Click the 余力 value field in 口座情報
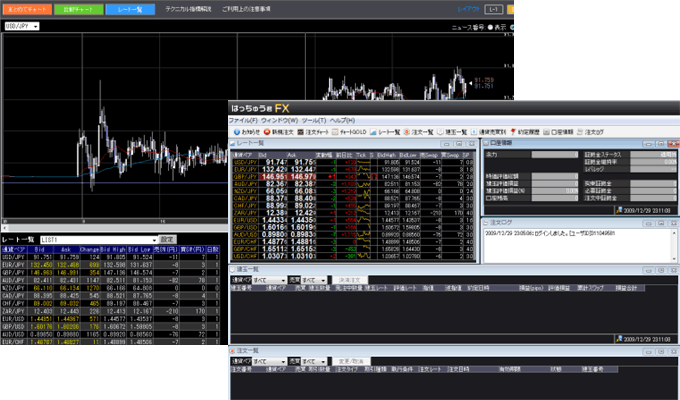 [555, 154]
